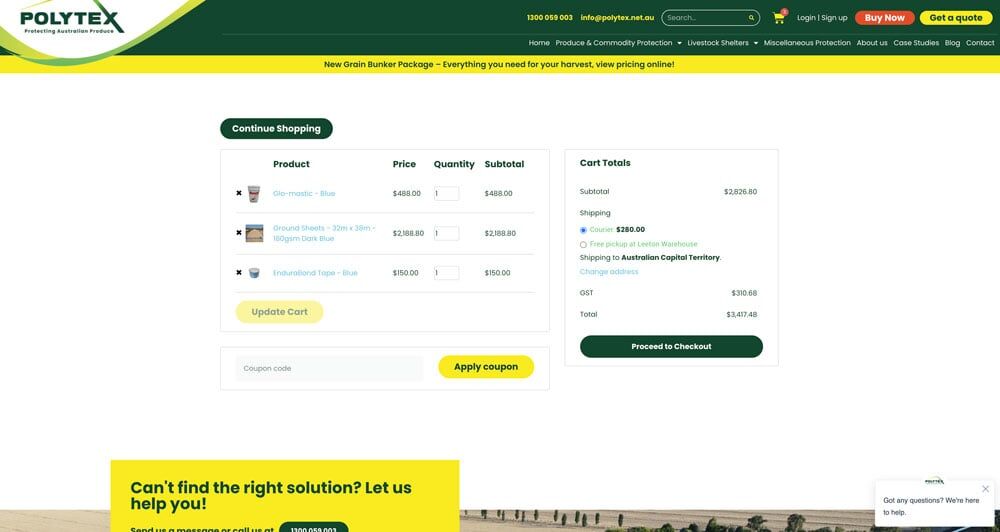This screenshot has height=532, width=1000.
Task: Open the Blog page
Action: [x=952, y=43]
